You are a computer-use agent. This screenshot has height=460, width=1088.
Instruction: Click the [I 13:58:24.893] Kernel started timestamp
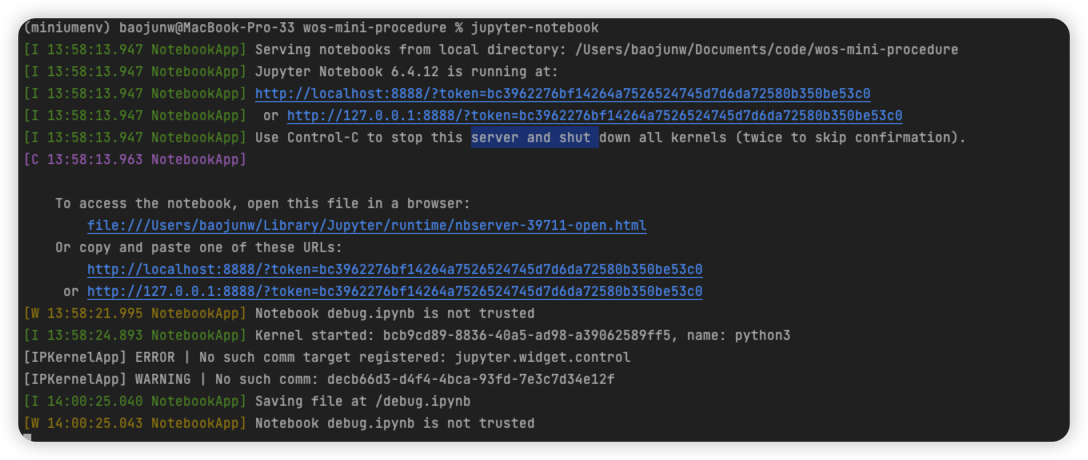pos(135,336)
